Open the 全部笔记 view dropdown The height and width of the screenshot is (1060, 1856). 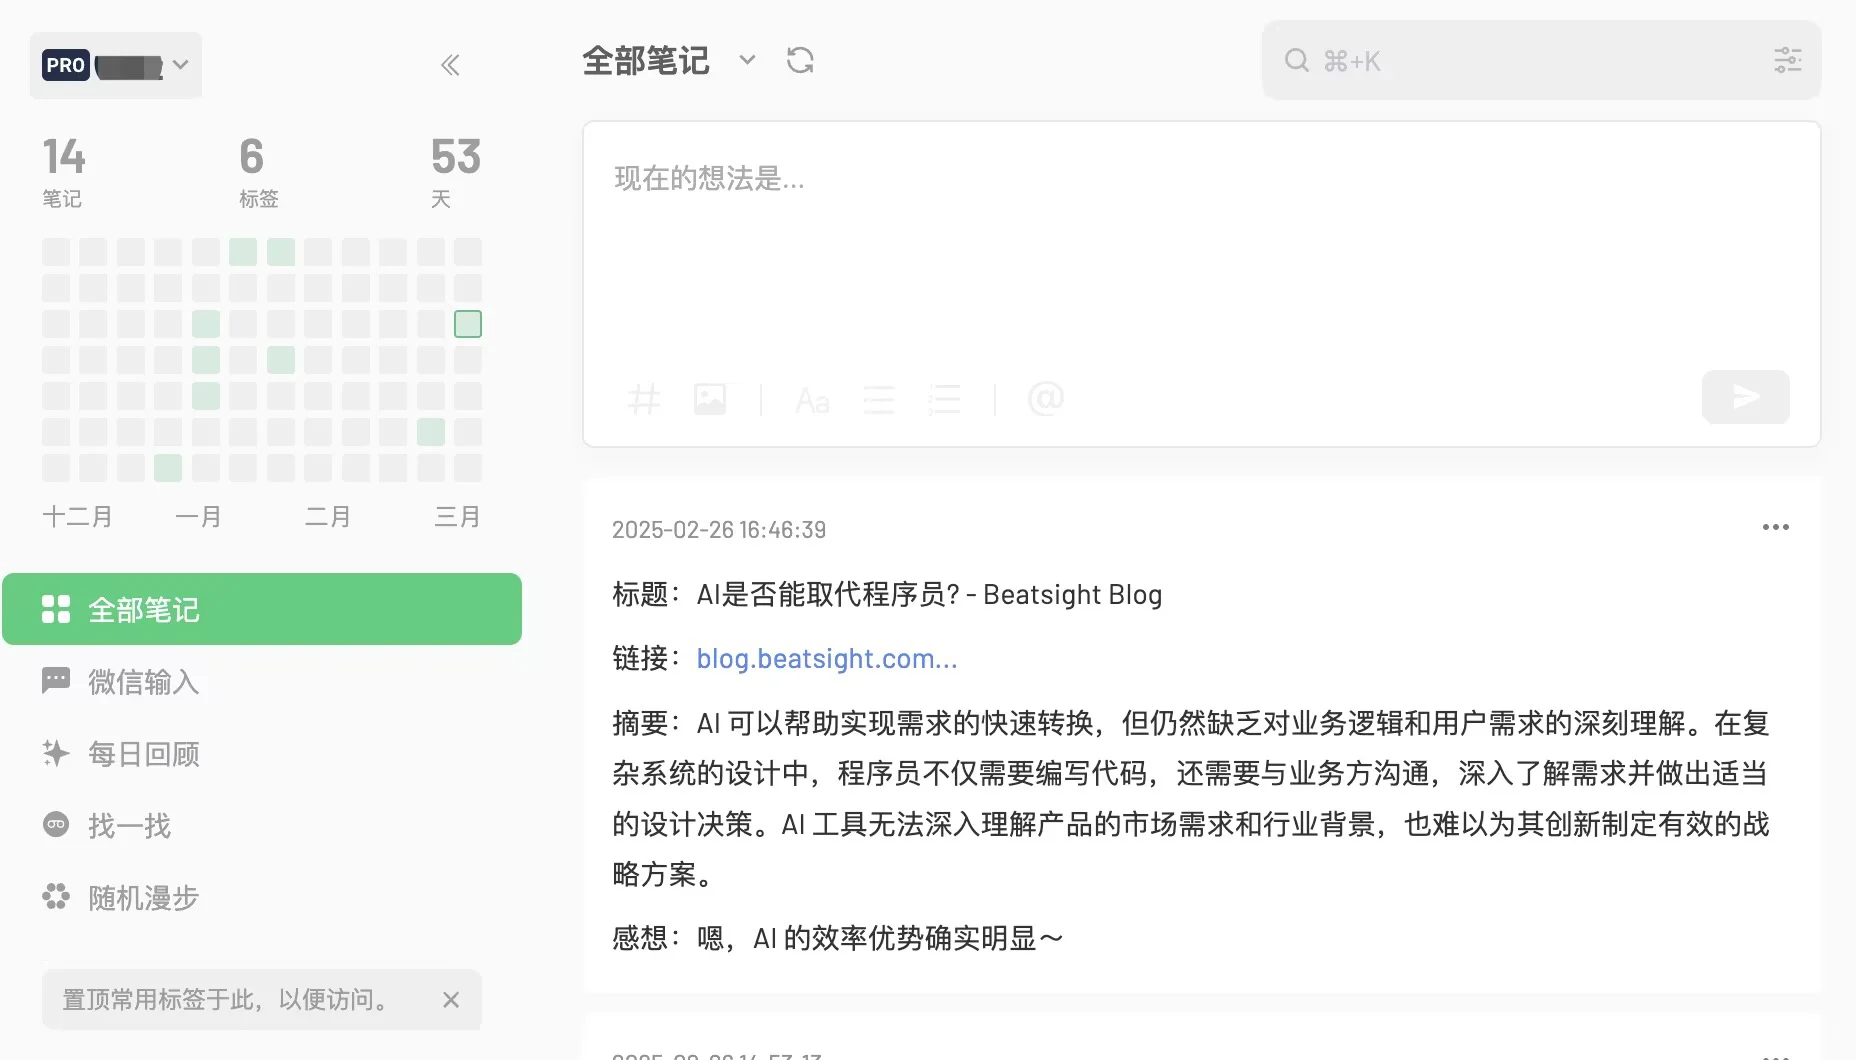coord(746,61)
